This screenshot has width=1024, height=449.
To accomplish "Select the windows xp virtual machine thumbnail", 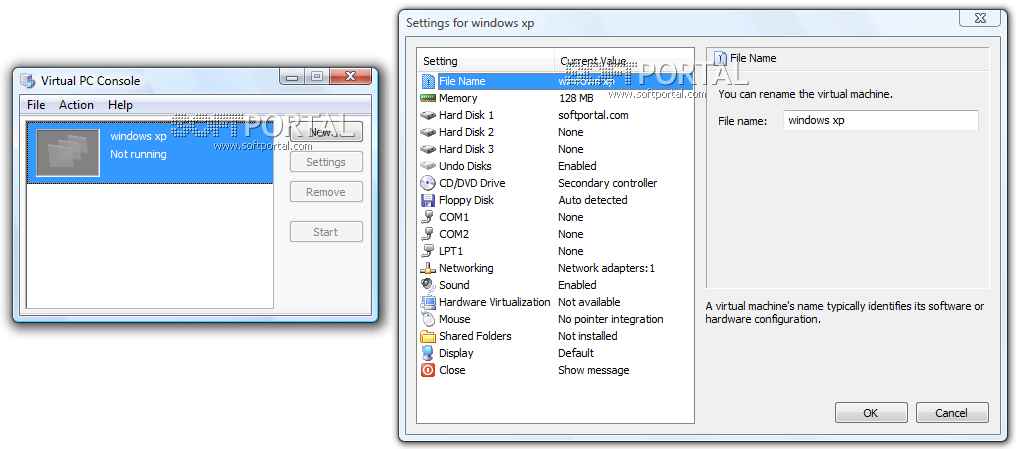I will 68,153.
